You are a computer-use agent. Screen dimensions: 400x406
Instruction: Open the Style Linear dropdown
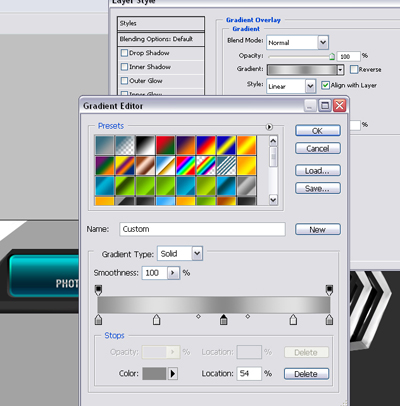pos(291,86)
